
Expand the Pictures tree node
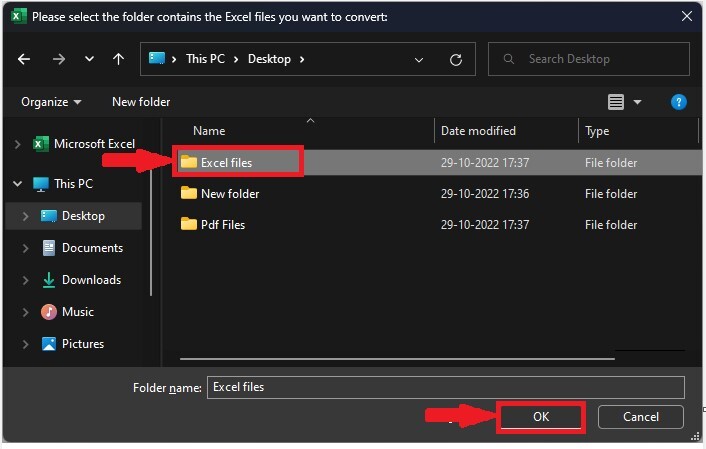[x=25, y=344]
